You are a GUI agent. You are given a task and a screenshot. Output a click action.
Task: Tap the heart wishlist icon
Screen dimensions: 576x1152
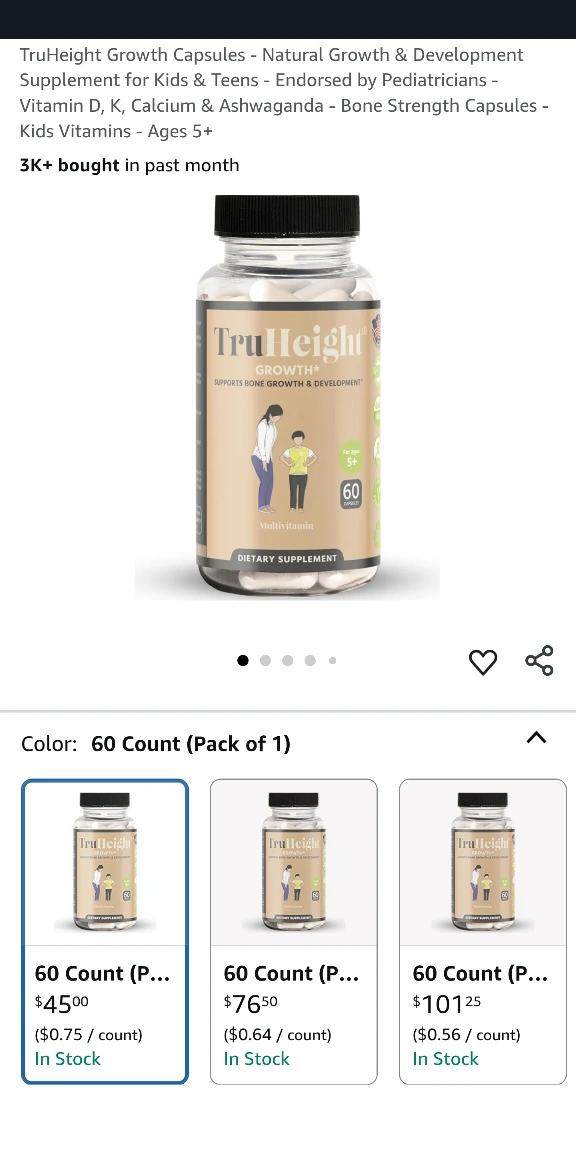(483, 661)
